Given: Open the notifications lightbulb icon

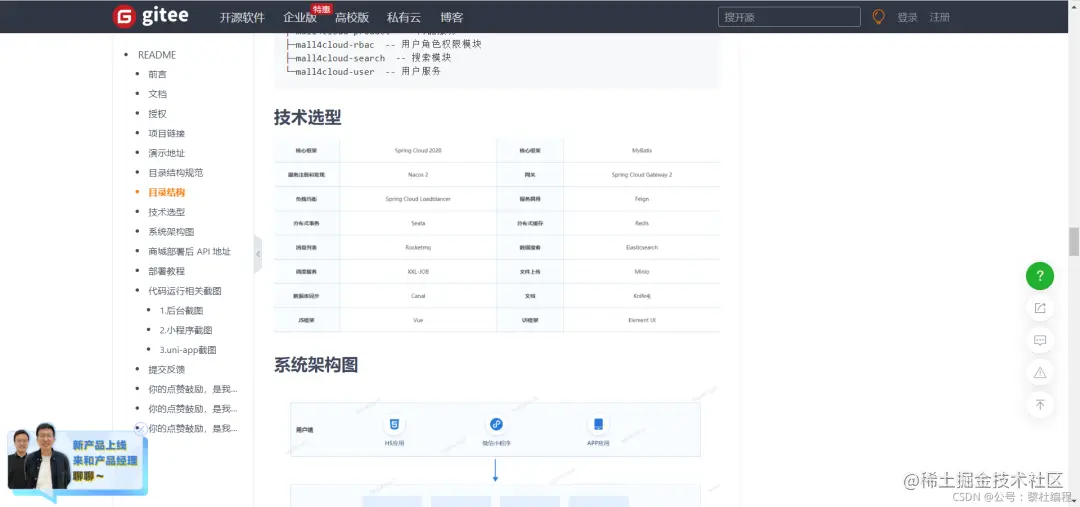Looking at the screenshot, I should tap(878, 17).
